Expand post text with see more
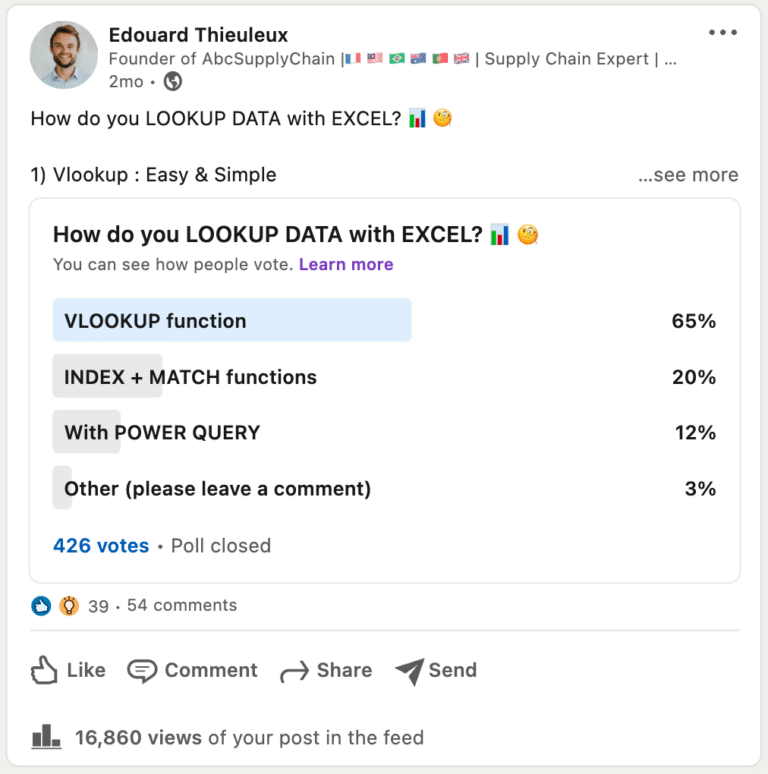This screenshot has width=768, height=774. [x=688, y=175]
